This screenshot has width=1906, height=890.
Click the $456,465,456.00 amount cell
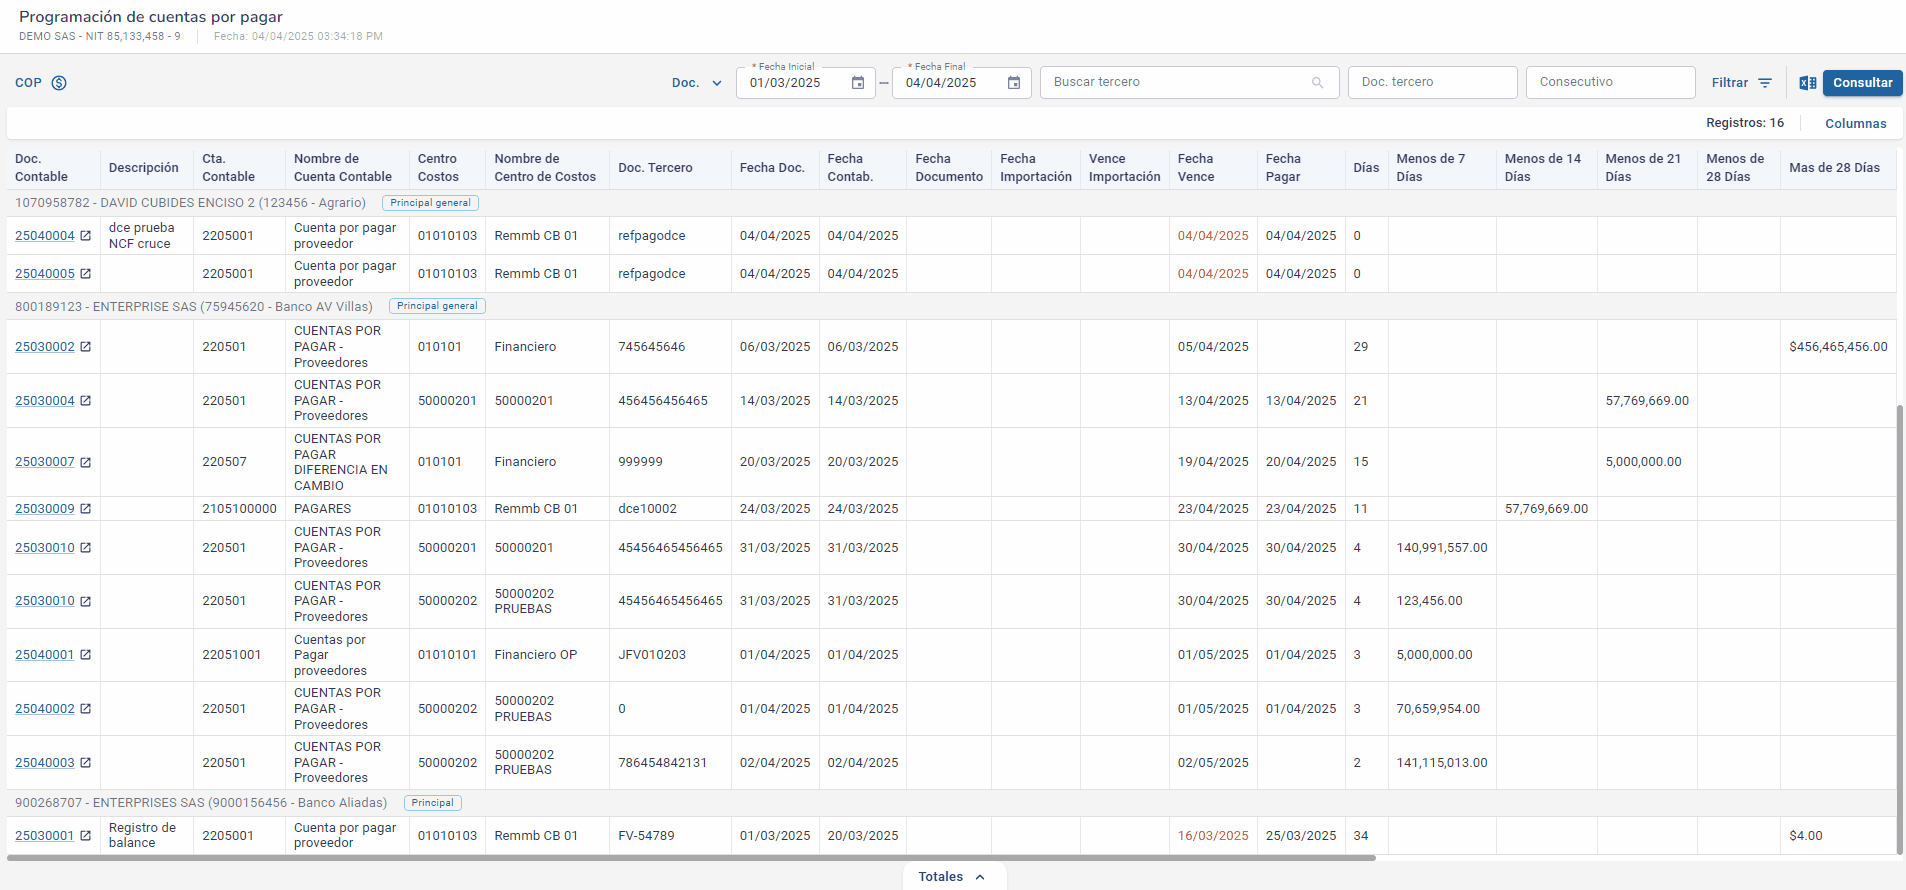[1838, 347]
